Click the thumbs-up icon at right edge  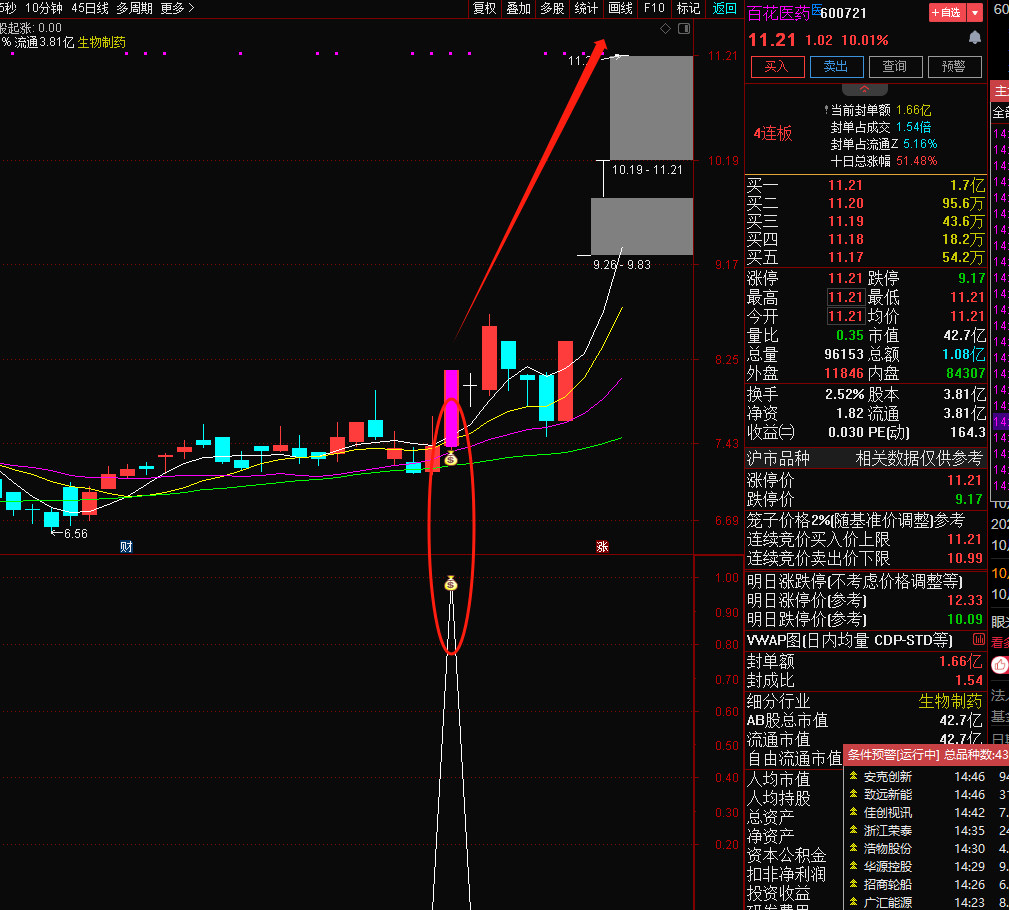(999, 665)
